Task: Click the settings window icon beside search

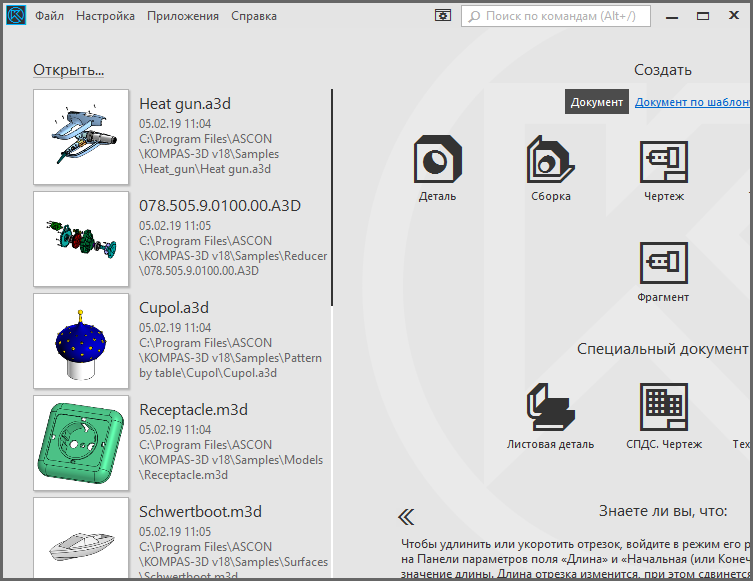Action: pyautogui.click(x=443, y=16)
